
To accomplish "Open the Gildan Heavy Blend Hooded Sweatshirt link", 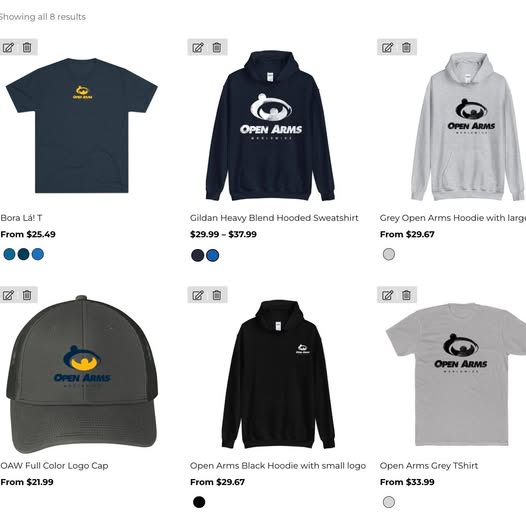I will 274,218.
